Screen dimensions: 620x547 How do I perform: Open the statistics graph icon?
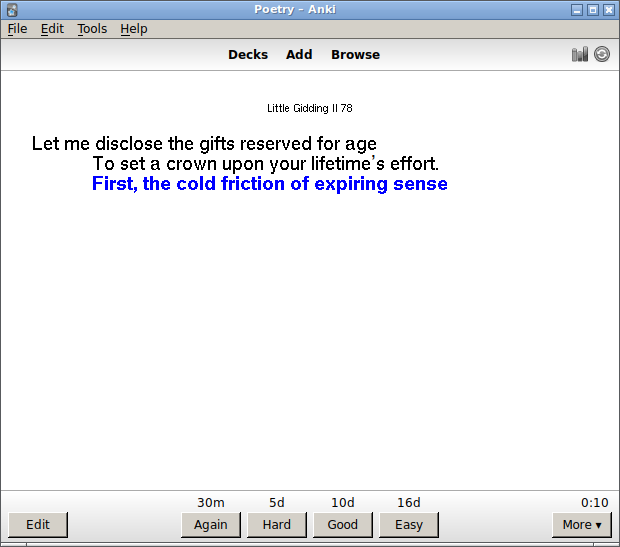(x=580, y=54)
